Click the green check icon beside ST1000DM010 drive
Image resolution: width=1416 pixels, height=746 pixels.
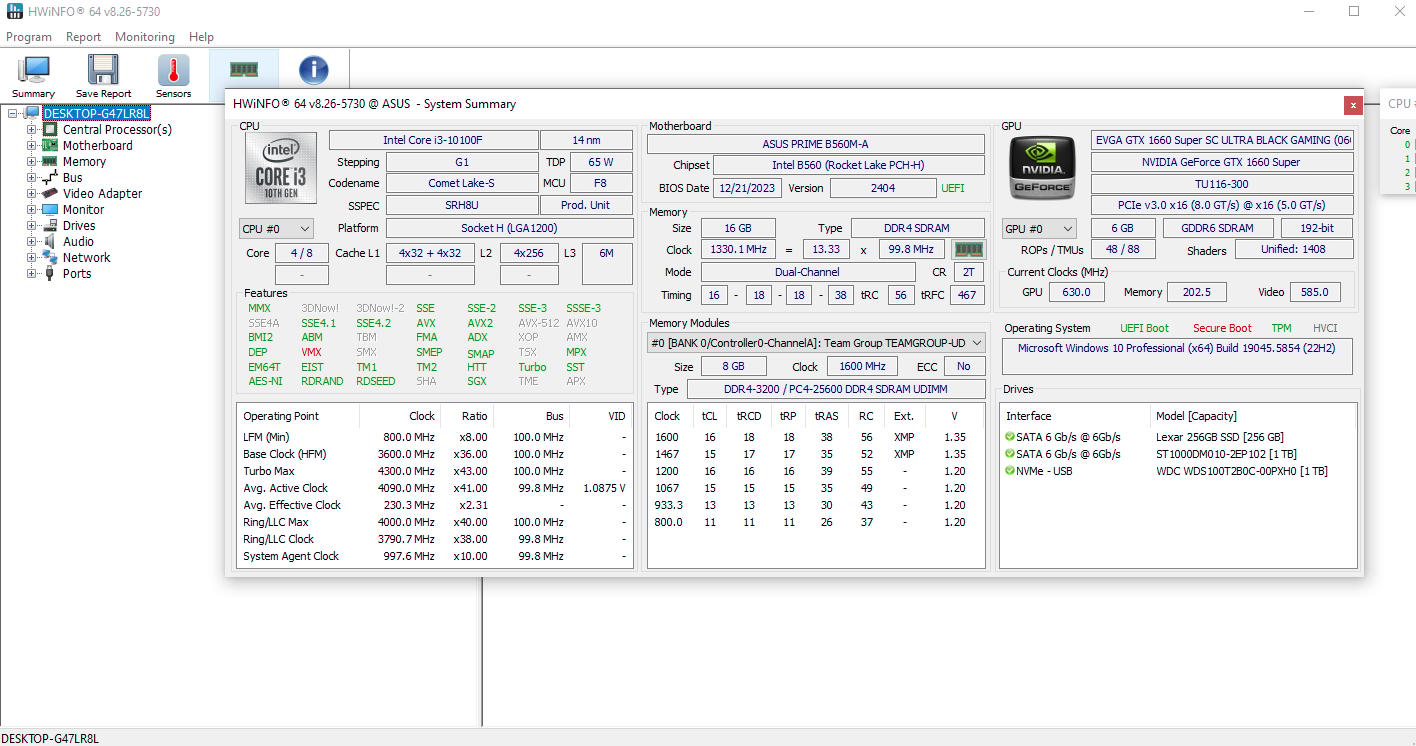(1010, 454)
